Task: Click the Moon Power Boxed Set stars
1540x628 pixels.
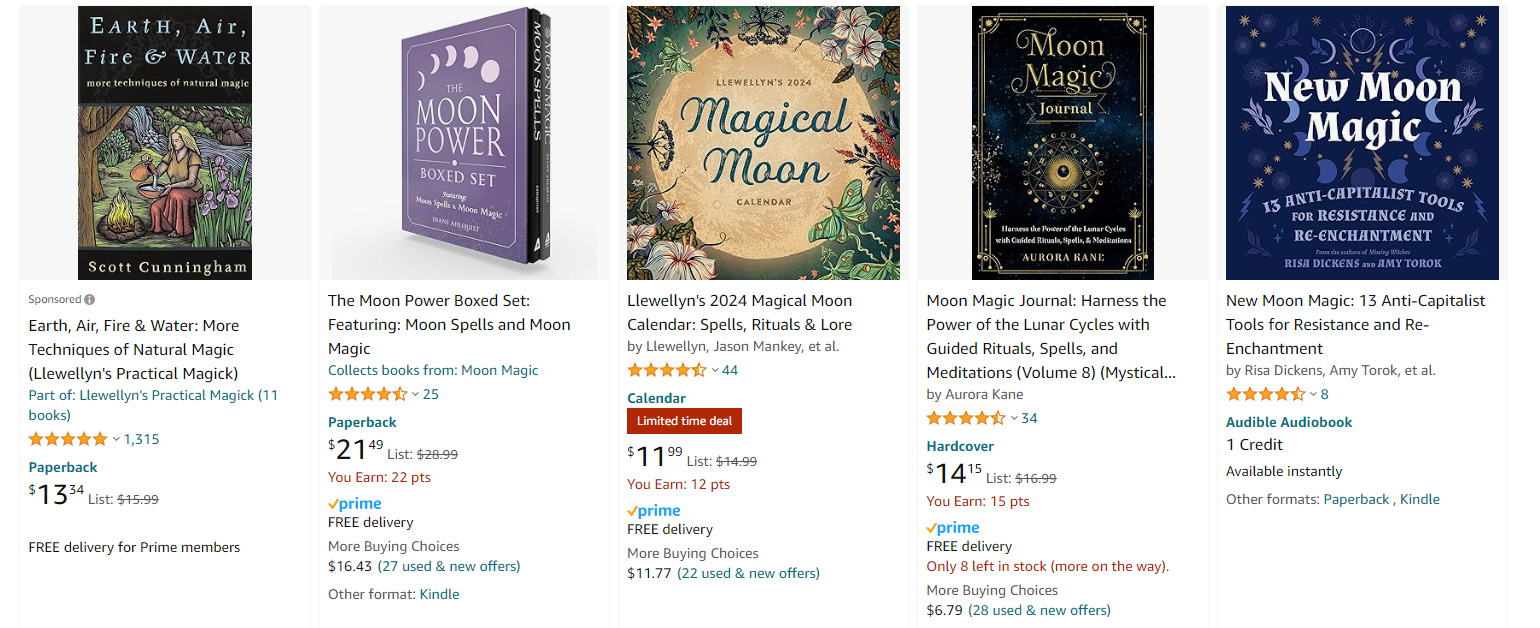Action: point(367,394)
